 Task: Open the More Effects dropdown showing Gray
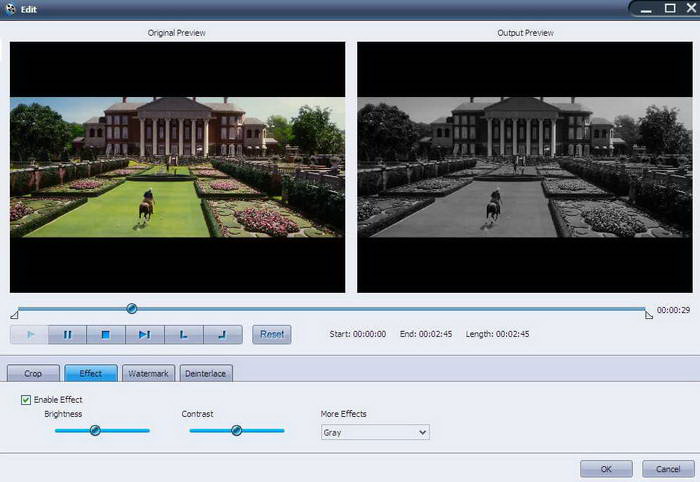point(375,432)
